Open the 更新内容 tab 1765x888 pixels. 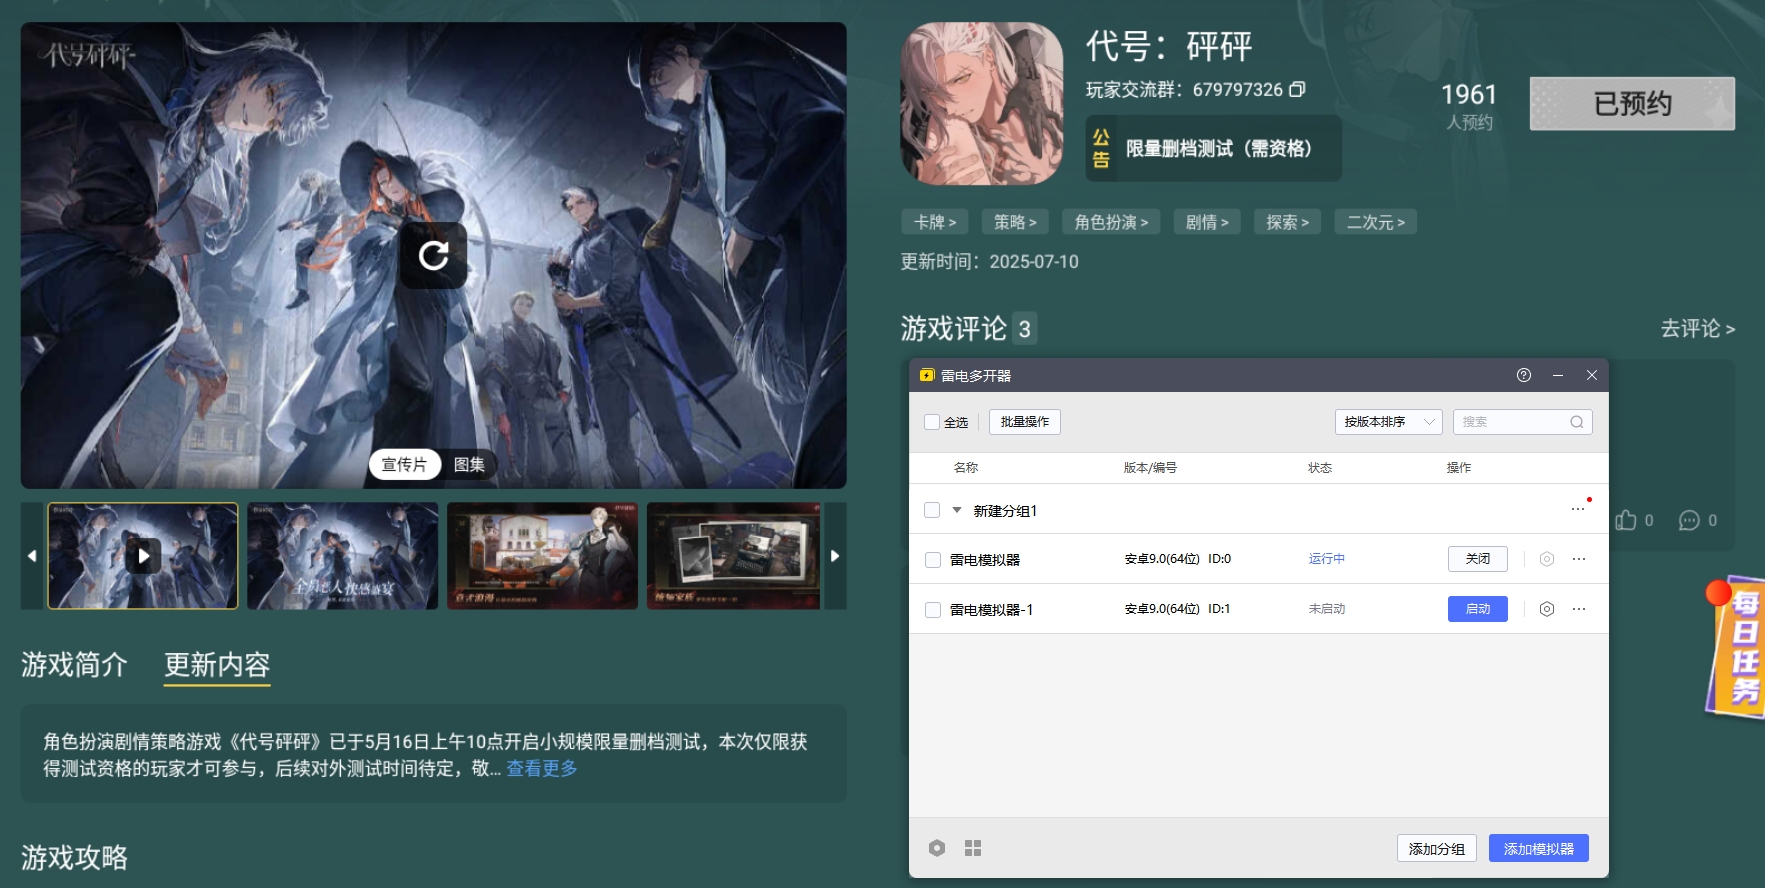coord(217,665)
